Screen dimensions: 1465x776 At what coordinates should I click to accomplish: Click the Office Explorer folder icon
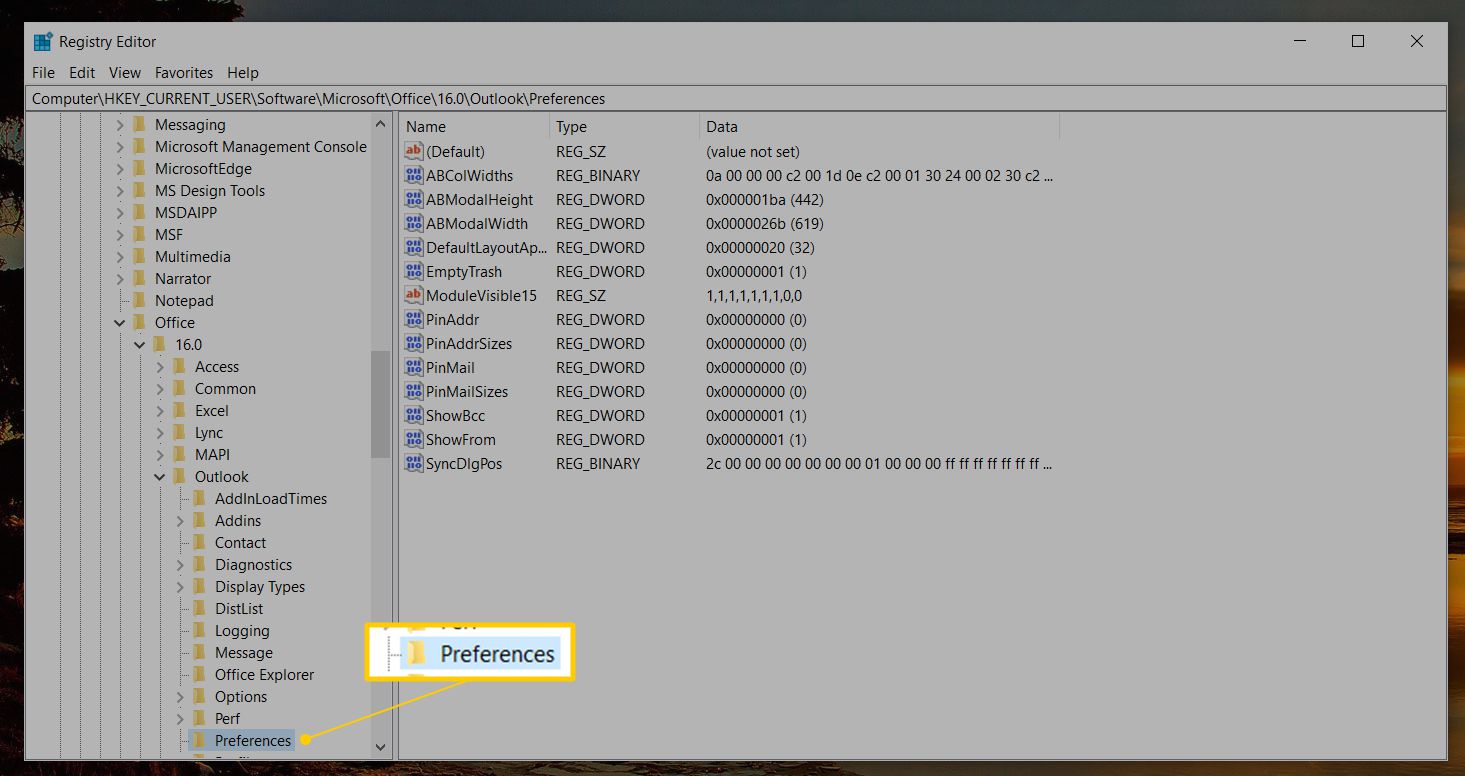(199, 674)
